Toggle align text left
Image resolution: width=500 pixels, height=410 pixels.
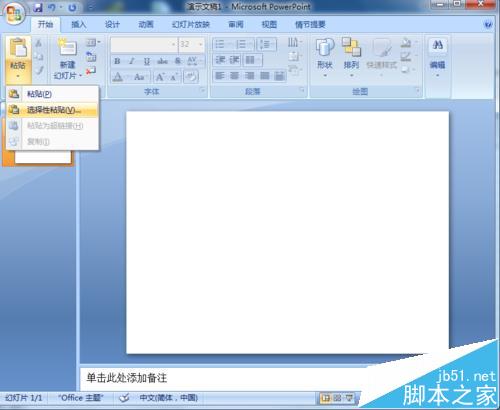(220, 76)
